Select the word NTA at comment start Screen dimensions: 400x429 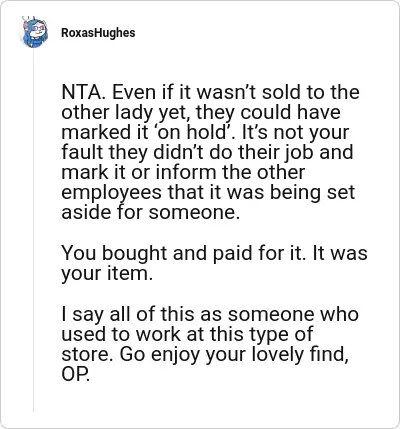79,92
